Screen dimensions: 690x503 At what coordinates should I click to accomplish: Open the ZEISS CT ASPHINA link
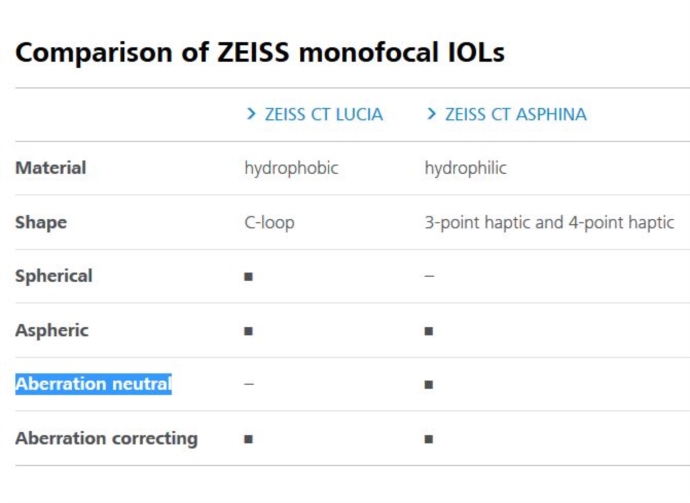coord(516,114)
